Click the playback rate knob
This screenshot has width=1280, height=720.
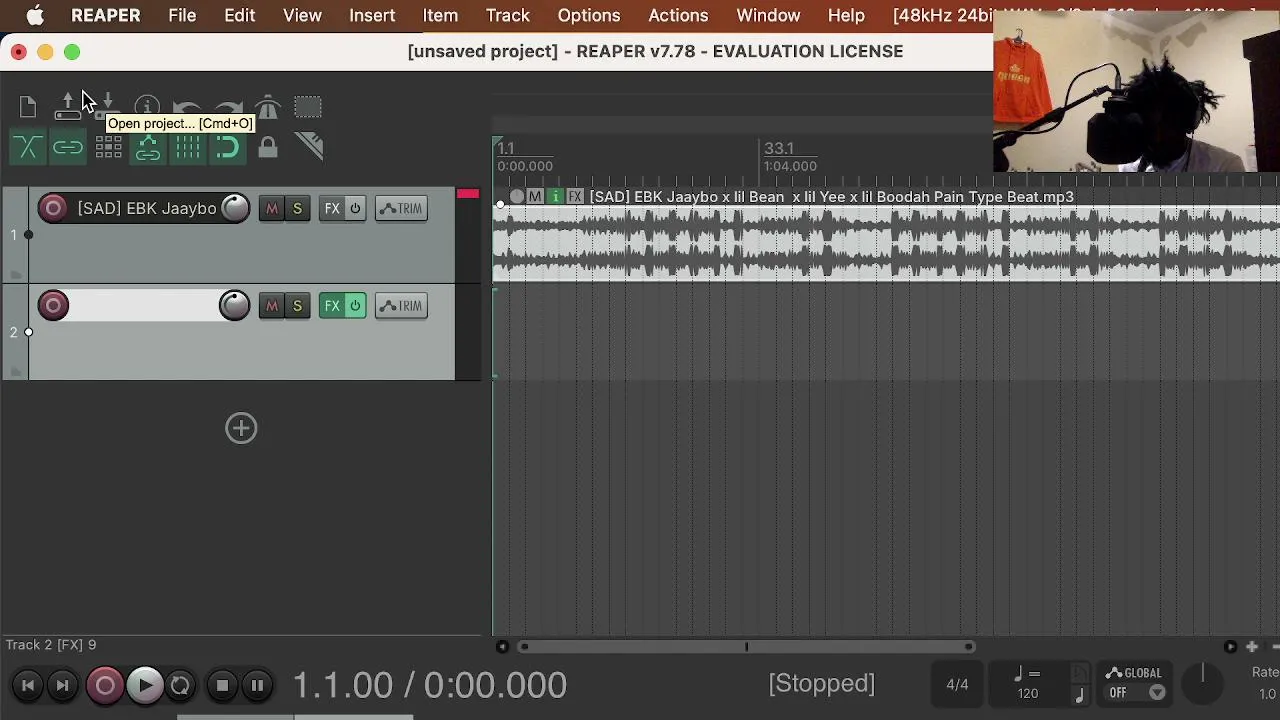pos(1203,684)
